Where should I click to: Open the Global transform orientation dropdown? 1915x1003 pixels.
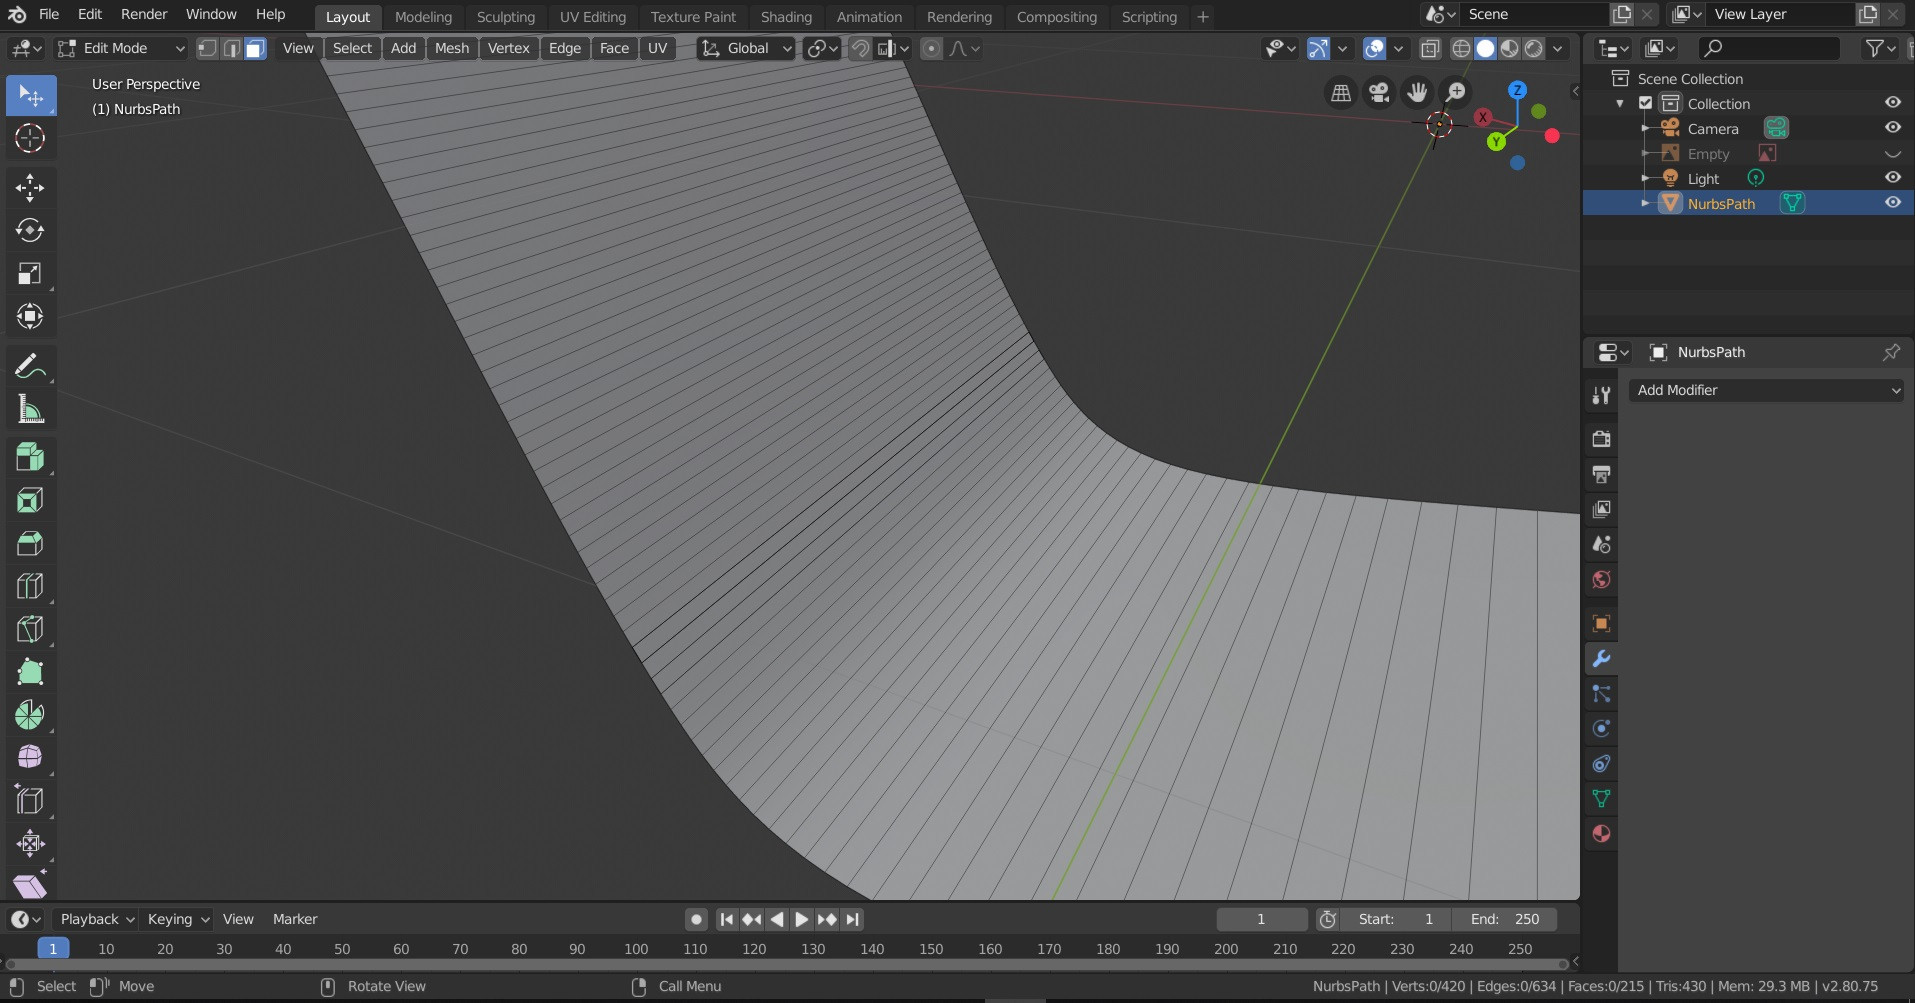point(745,48)
